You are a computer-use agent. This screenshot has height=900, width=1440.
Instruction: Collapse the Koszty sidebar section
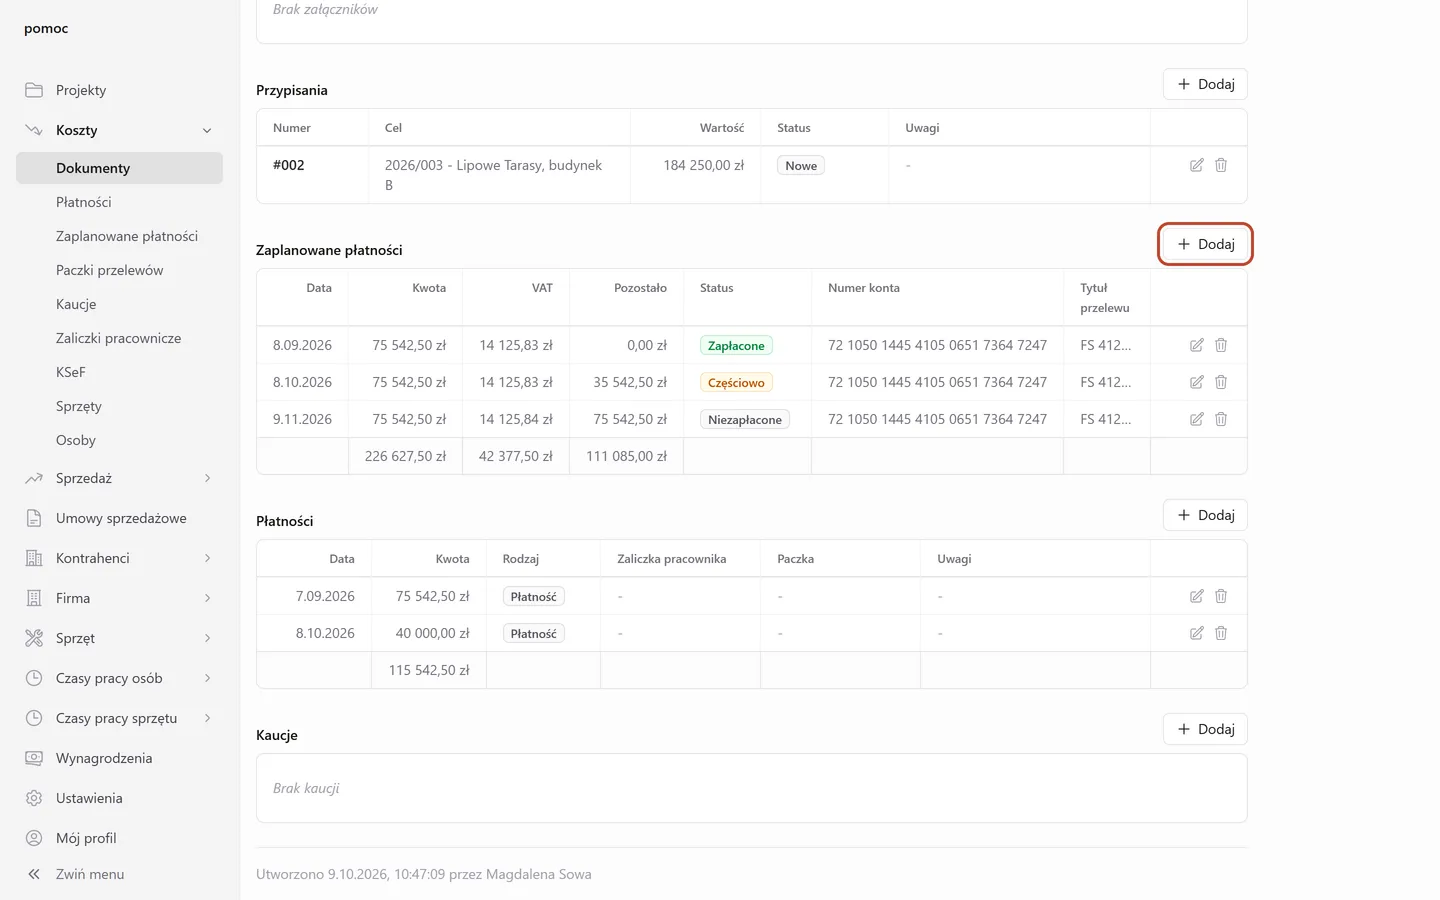[207, 130]
